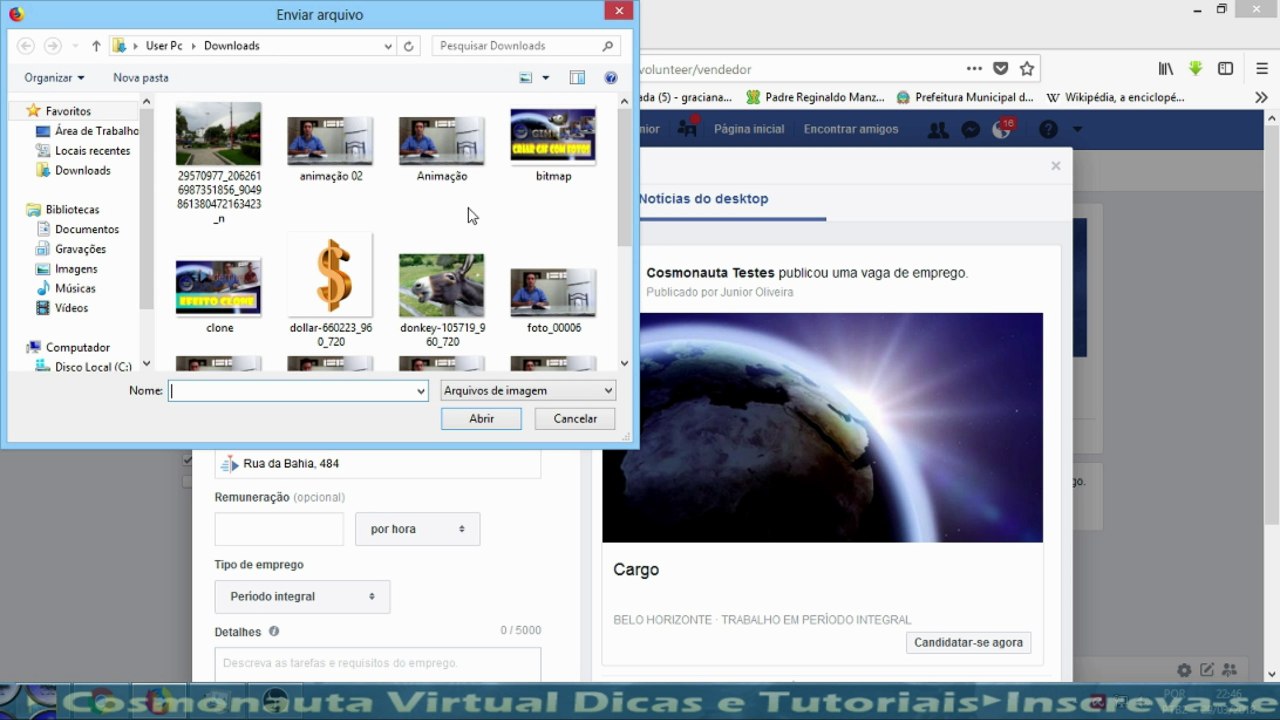Open the Firefox Library icon
Viewport: 1280px width, 720px height.
click(x=1166, y=69)
